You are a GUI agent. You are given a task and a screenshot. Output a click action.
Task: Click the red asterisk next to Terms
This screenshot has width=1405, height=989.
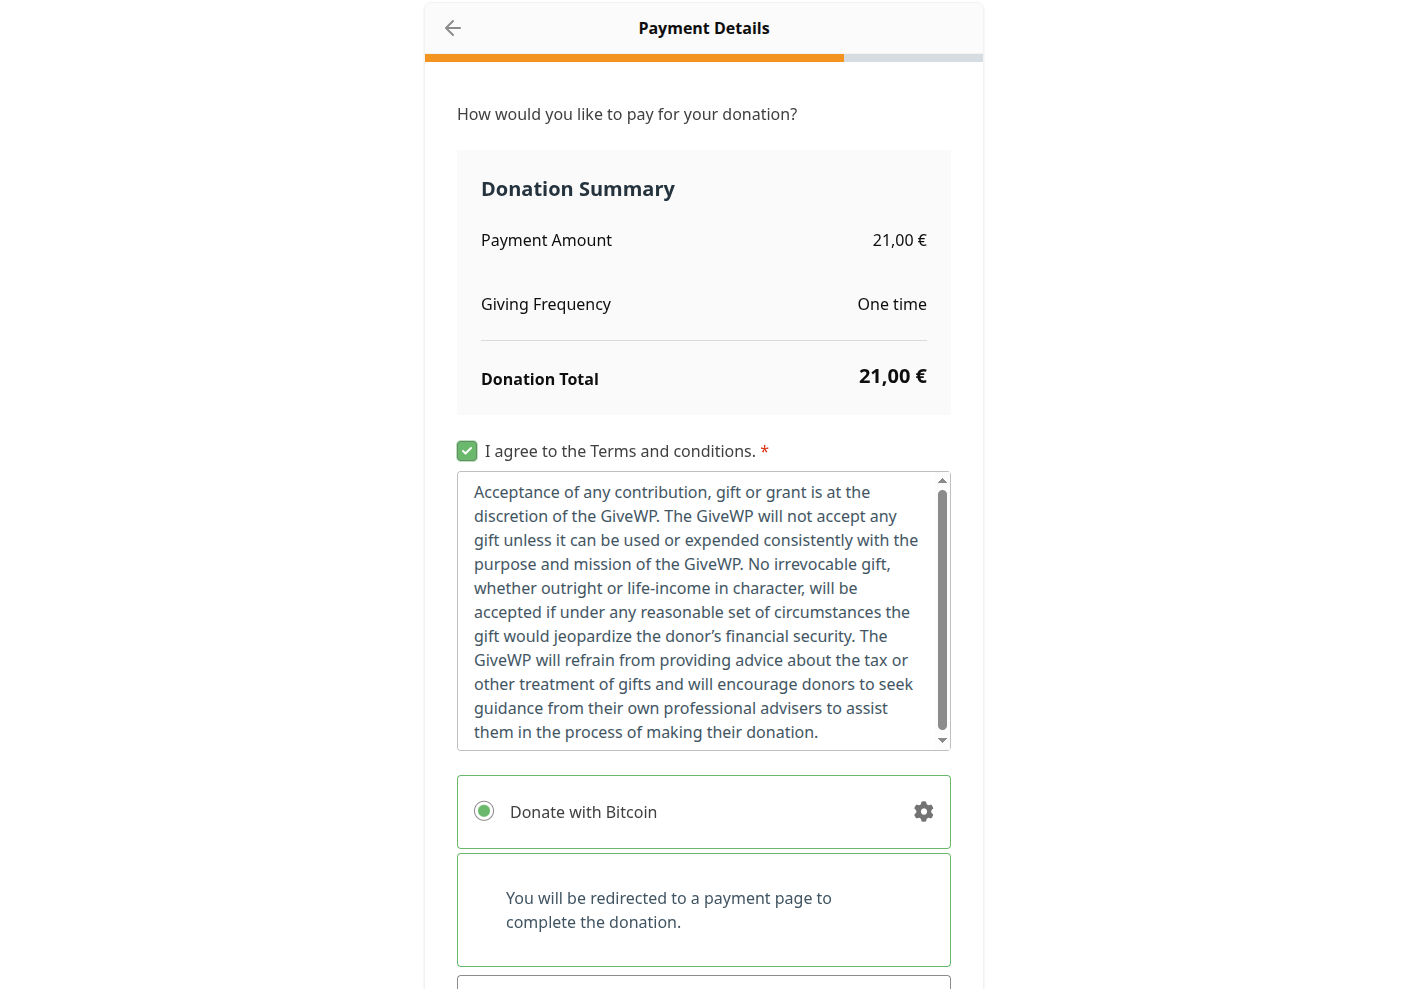pos(764,451)
